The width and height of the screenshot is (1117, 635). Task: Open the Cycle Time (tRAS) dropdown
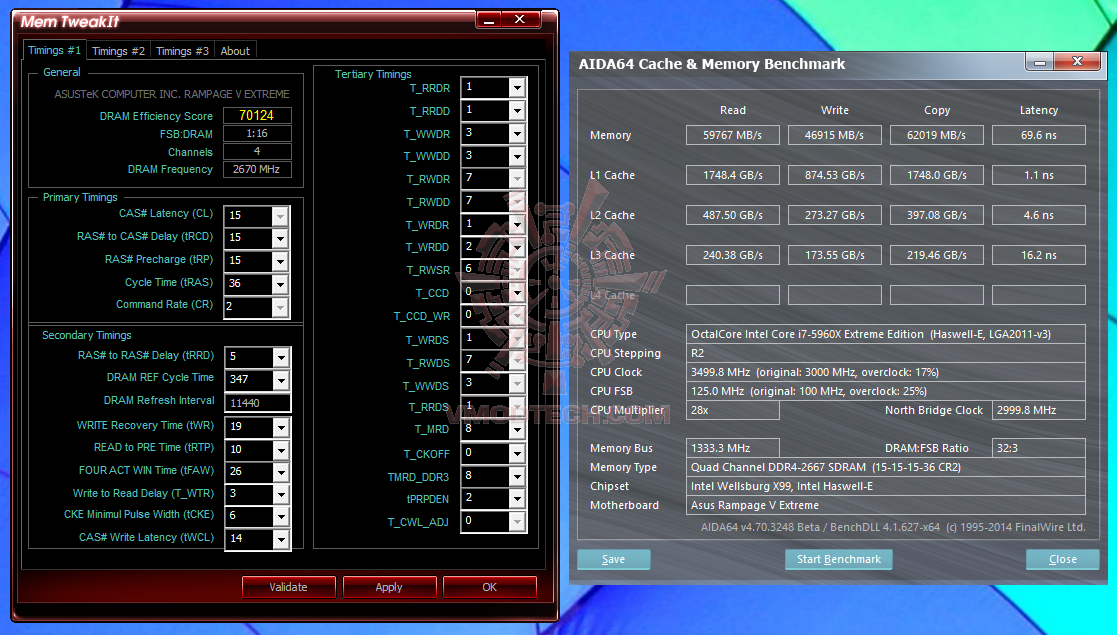(x=280, y=284)
